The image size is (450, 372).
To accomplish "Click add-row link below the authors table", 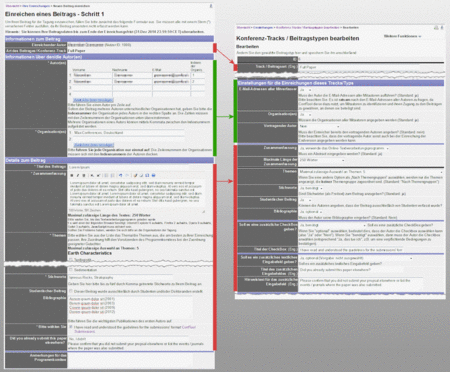I will [93, 100].
